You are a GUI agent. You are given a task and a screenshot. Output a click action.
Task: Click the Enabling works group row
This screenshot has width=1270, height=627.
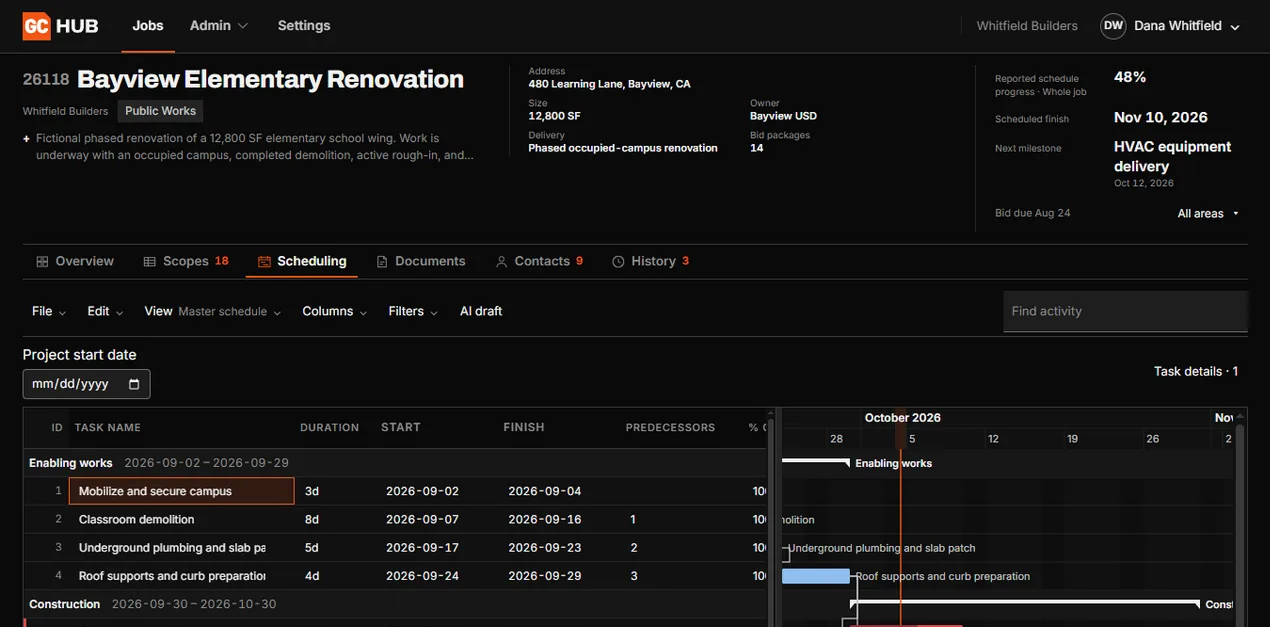pos(395,463)
